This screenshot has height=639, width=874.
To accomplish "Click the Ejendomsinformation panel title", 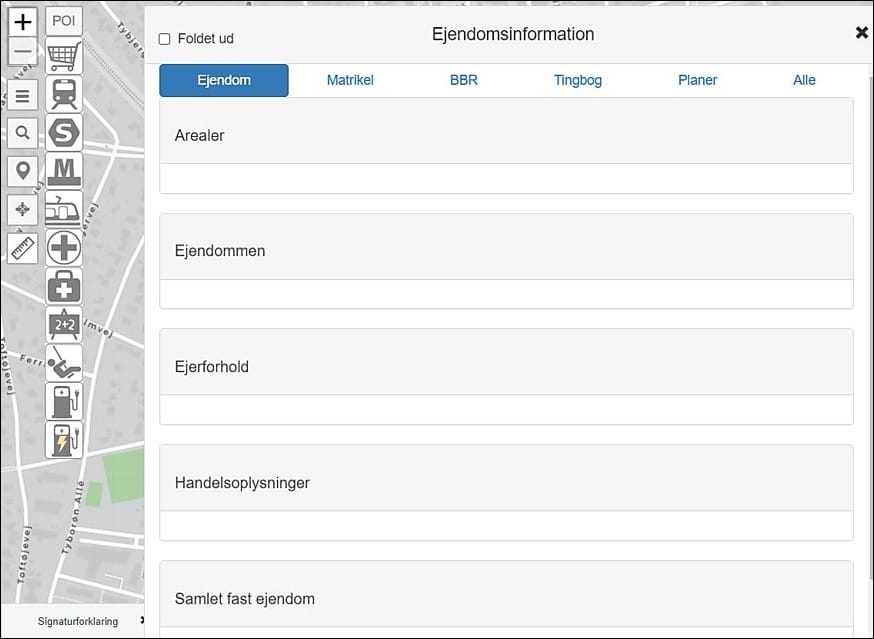I will click(x=513, y=34).
